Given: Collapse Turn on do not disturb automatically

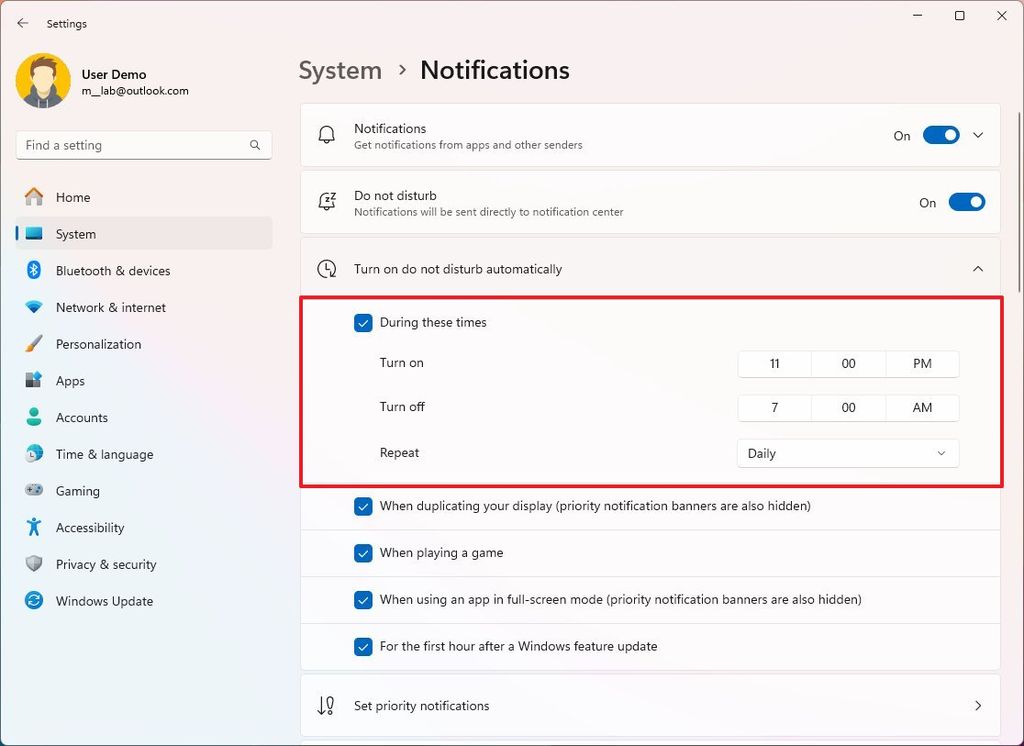Looking at the screenshot, I should pos(979,268).
